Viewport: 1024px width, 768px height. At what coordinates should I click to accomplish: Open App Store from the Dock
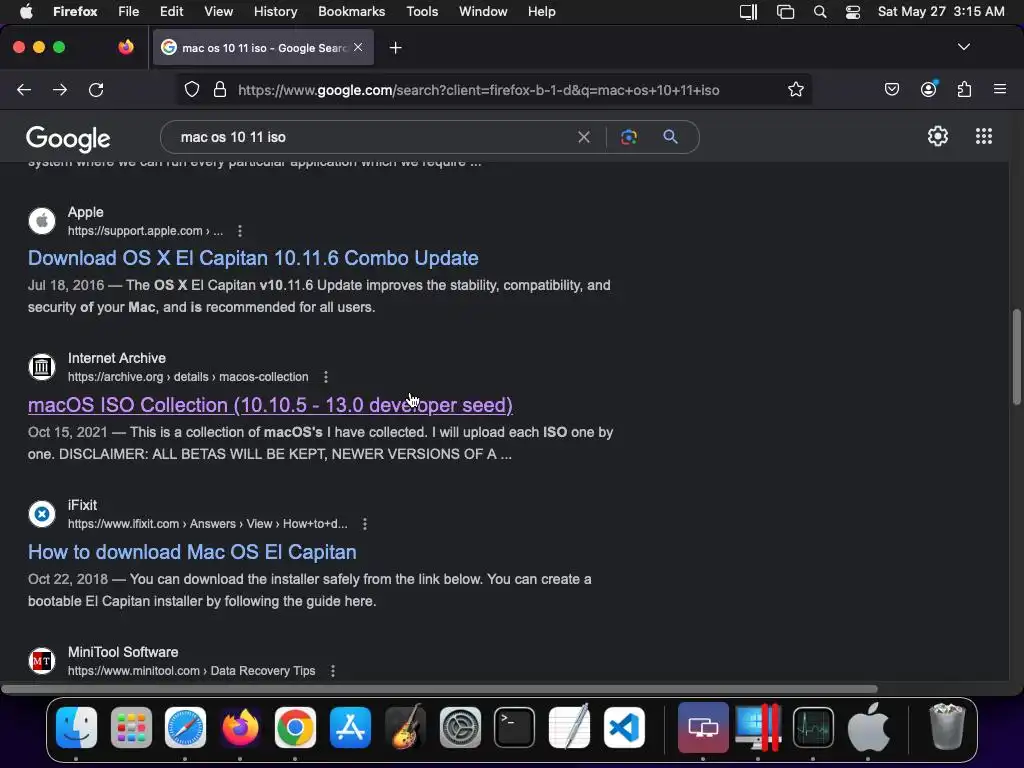click(x=350, y=727)
